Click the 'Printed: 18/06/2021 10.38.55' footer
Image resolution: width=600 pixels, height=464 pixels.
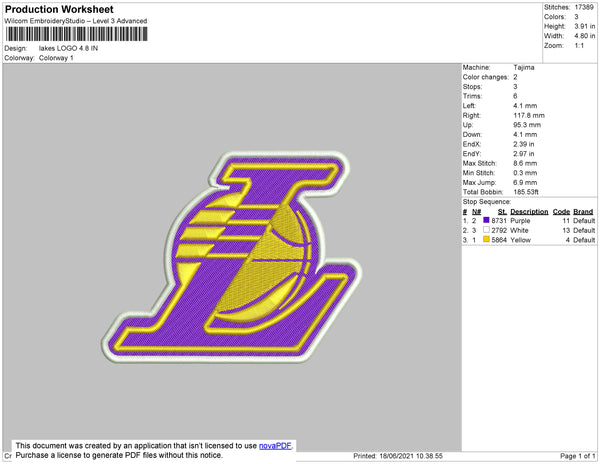[398, 456]
